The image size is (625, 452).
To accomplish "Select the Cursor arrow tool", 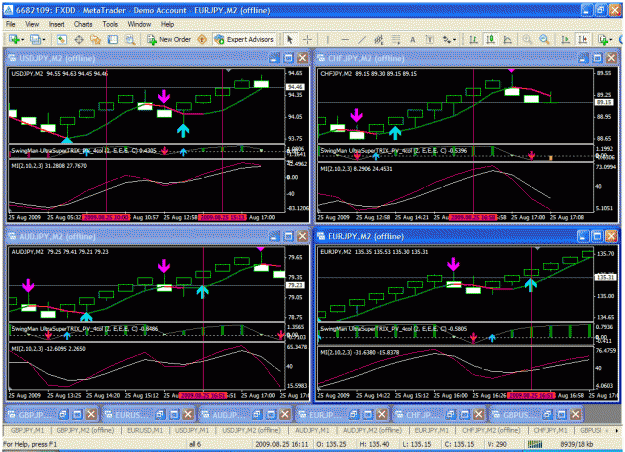I will pos(290,39).
